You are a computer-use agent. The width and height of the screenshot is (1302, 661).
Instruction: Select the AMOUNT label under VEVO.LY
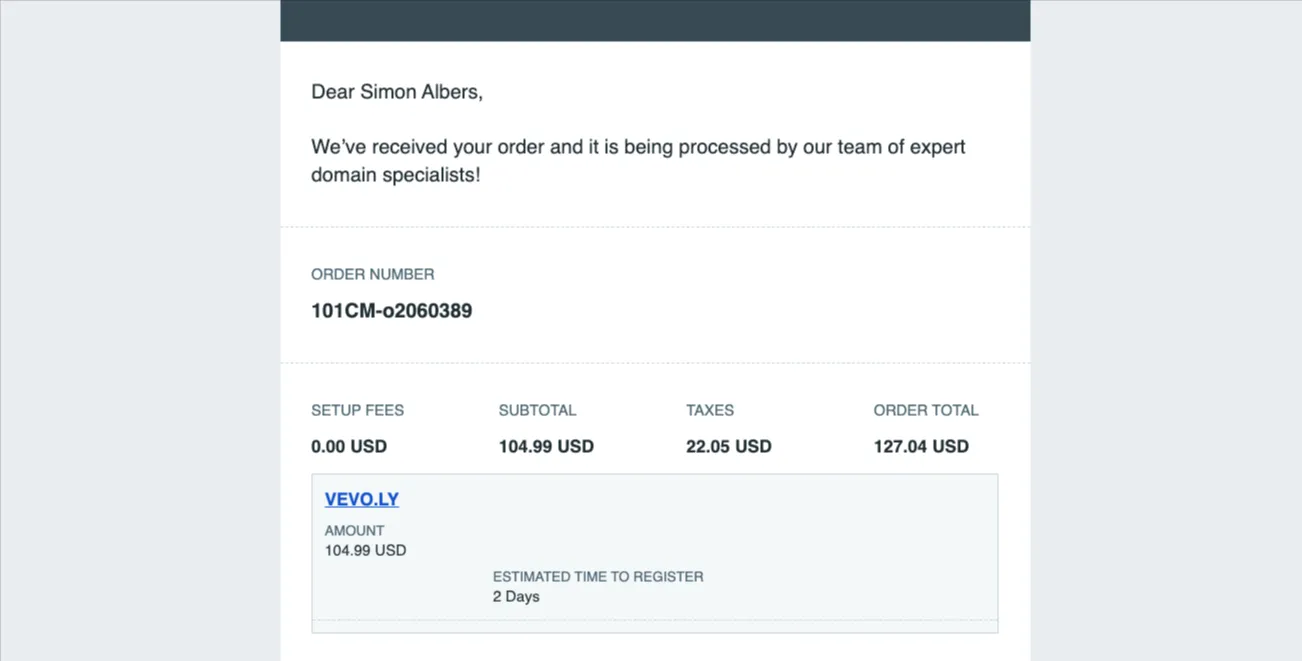(354, 531)
